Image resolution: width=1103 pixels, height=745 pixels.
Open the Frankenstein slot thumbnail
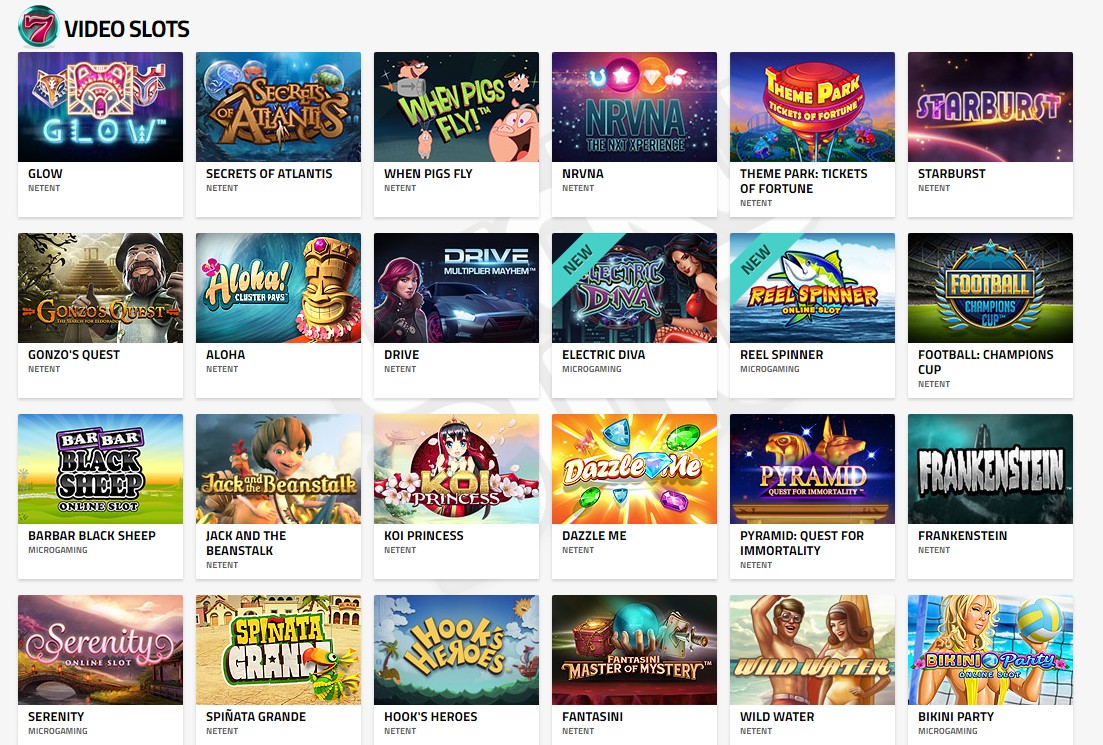[x=990, y=469]
